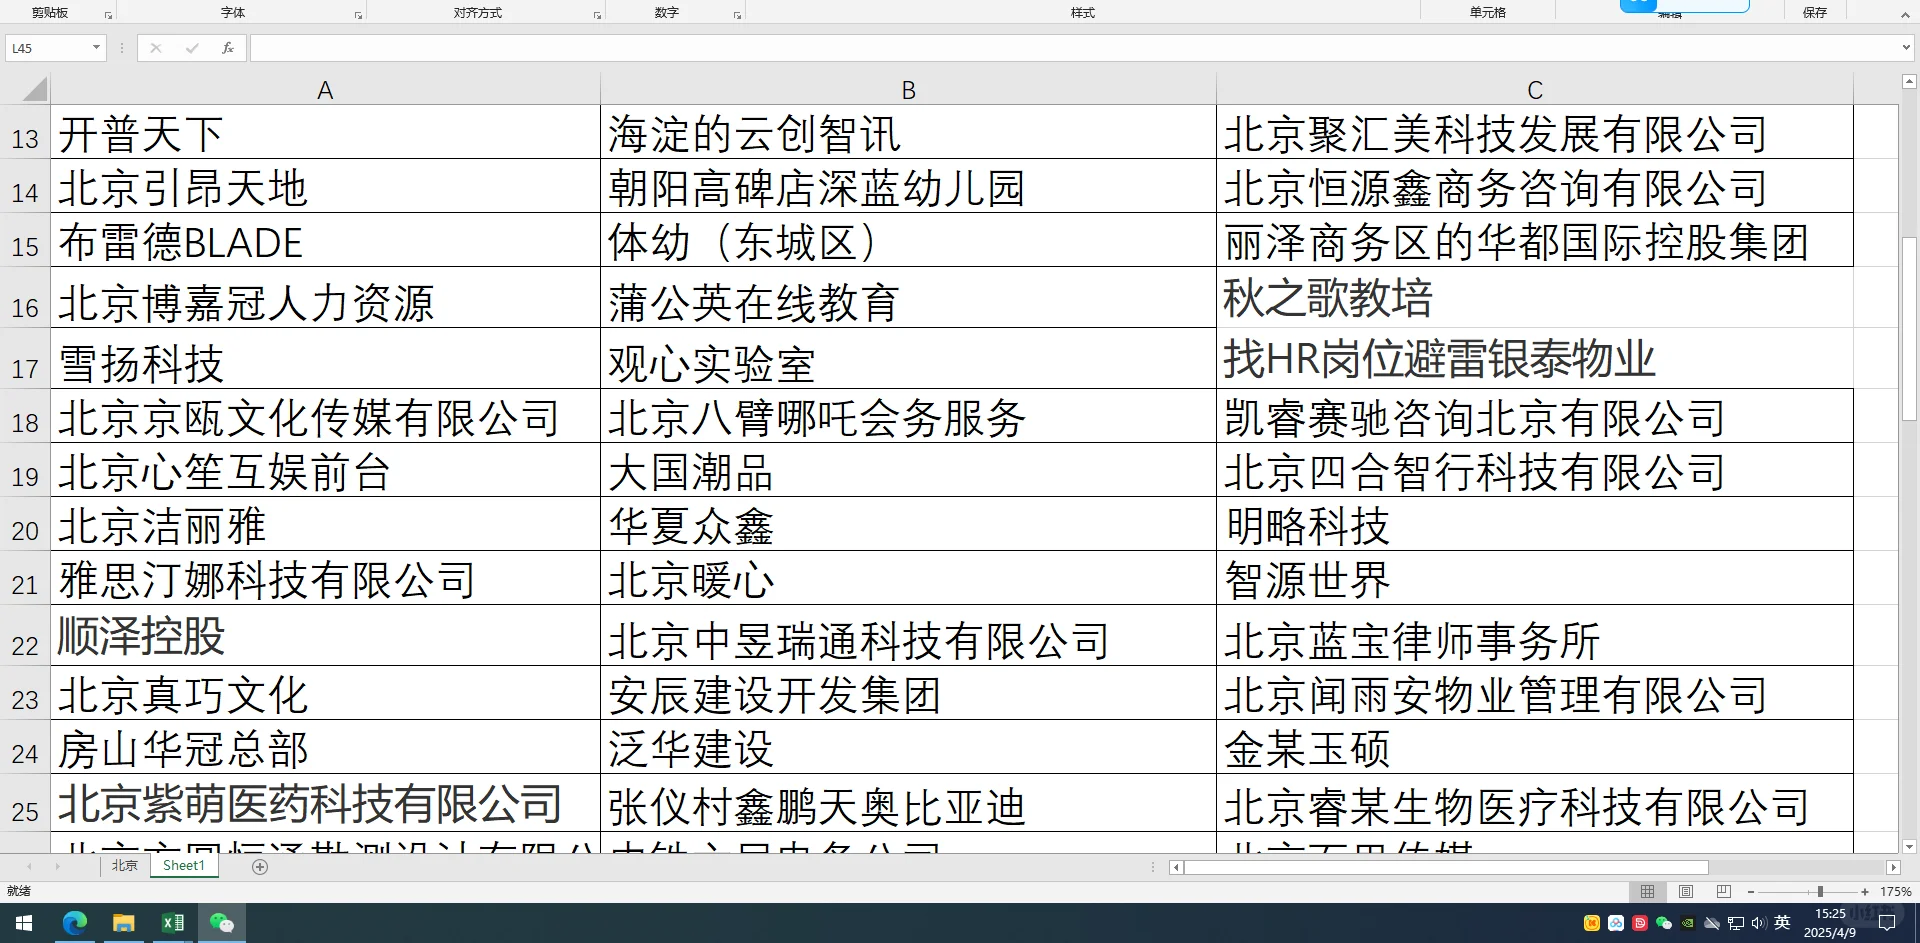
Task: Open Microsoft Edge from the taskbar
Action: (x=75, y=923)
